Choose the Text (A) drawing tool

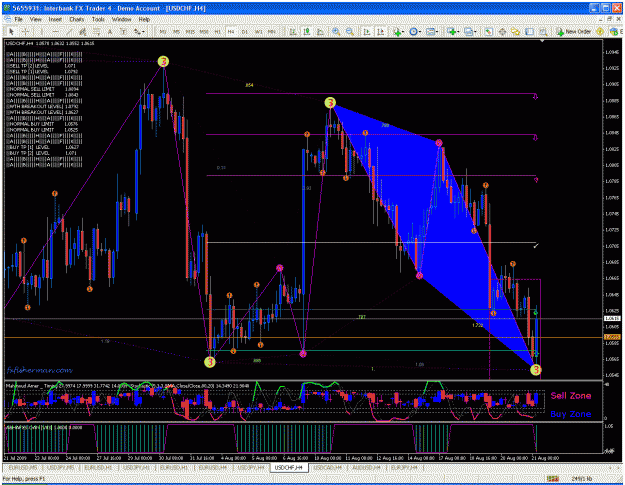coord(110,31)
